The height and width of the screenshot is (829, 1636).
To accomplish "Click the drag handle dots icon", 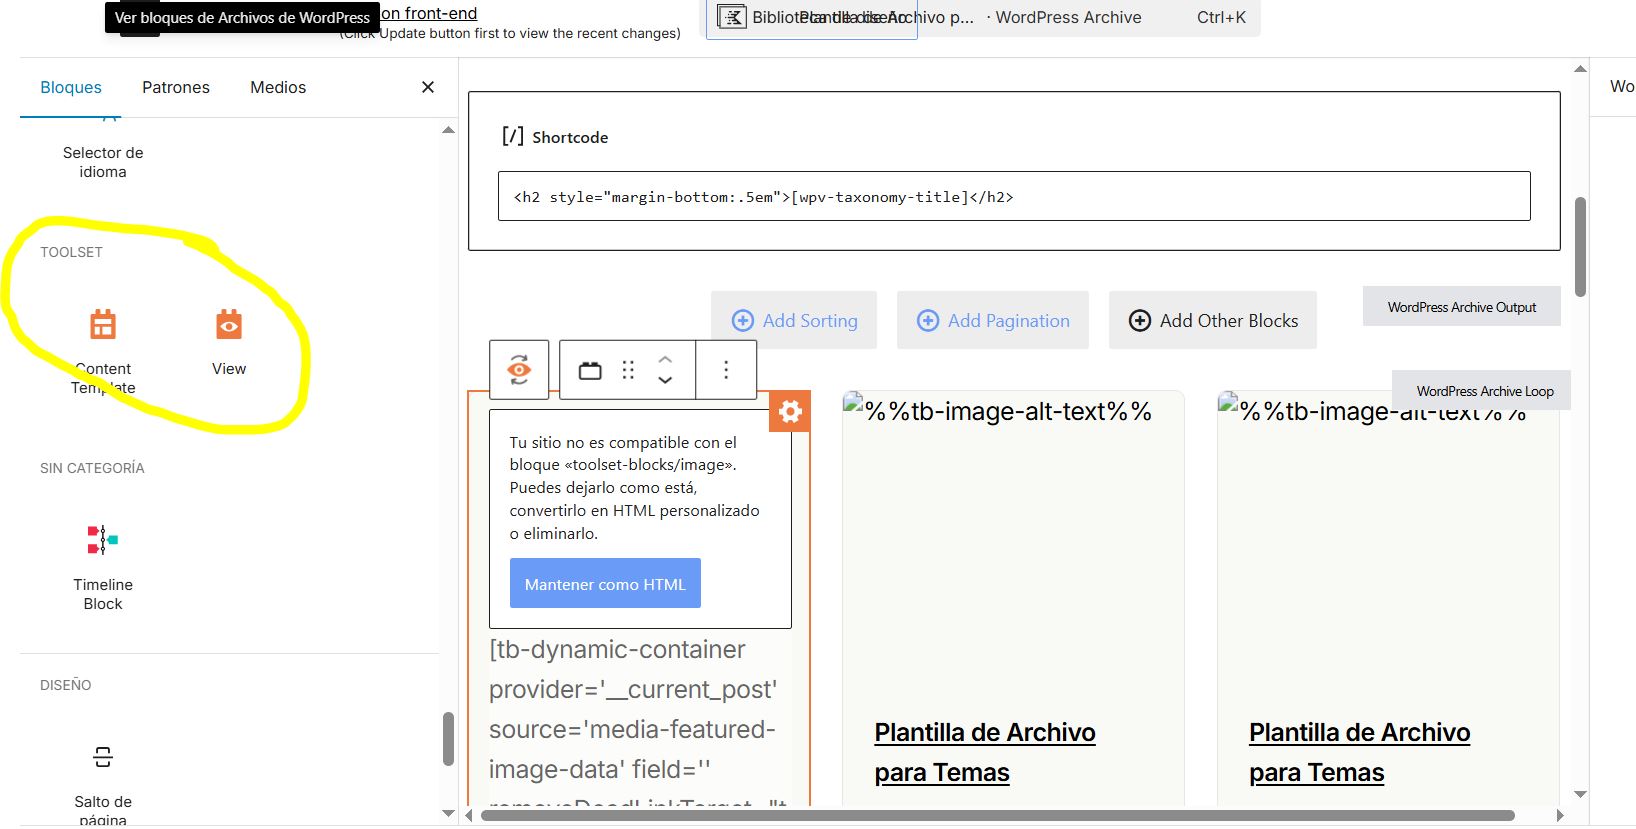I will pos(628,370).
